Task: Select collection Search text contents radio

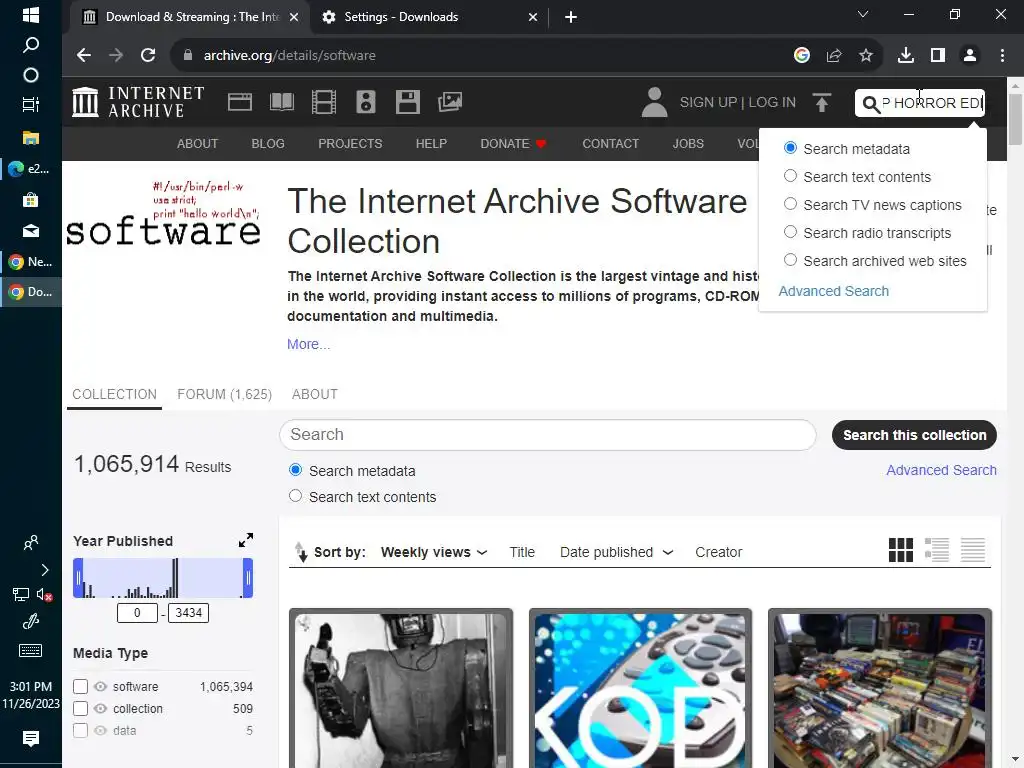Action: click(295, 496)
